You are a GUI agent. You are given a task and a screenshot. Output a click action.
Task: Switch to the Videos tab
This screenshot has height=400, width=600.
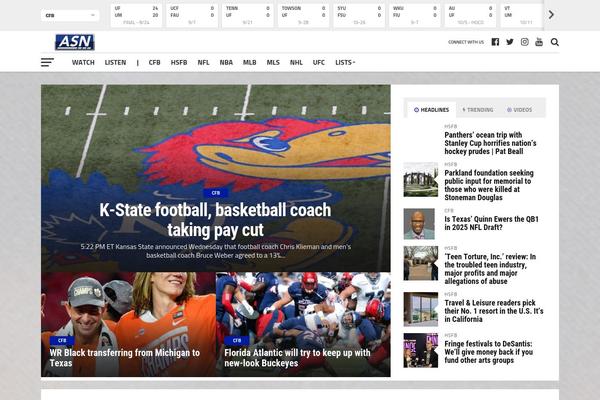[x=520, y=110]
